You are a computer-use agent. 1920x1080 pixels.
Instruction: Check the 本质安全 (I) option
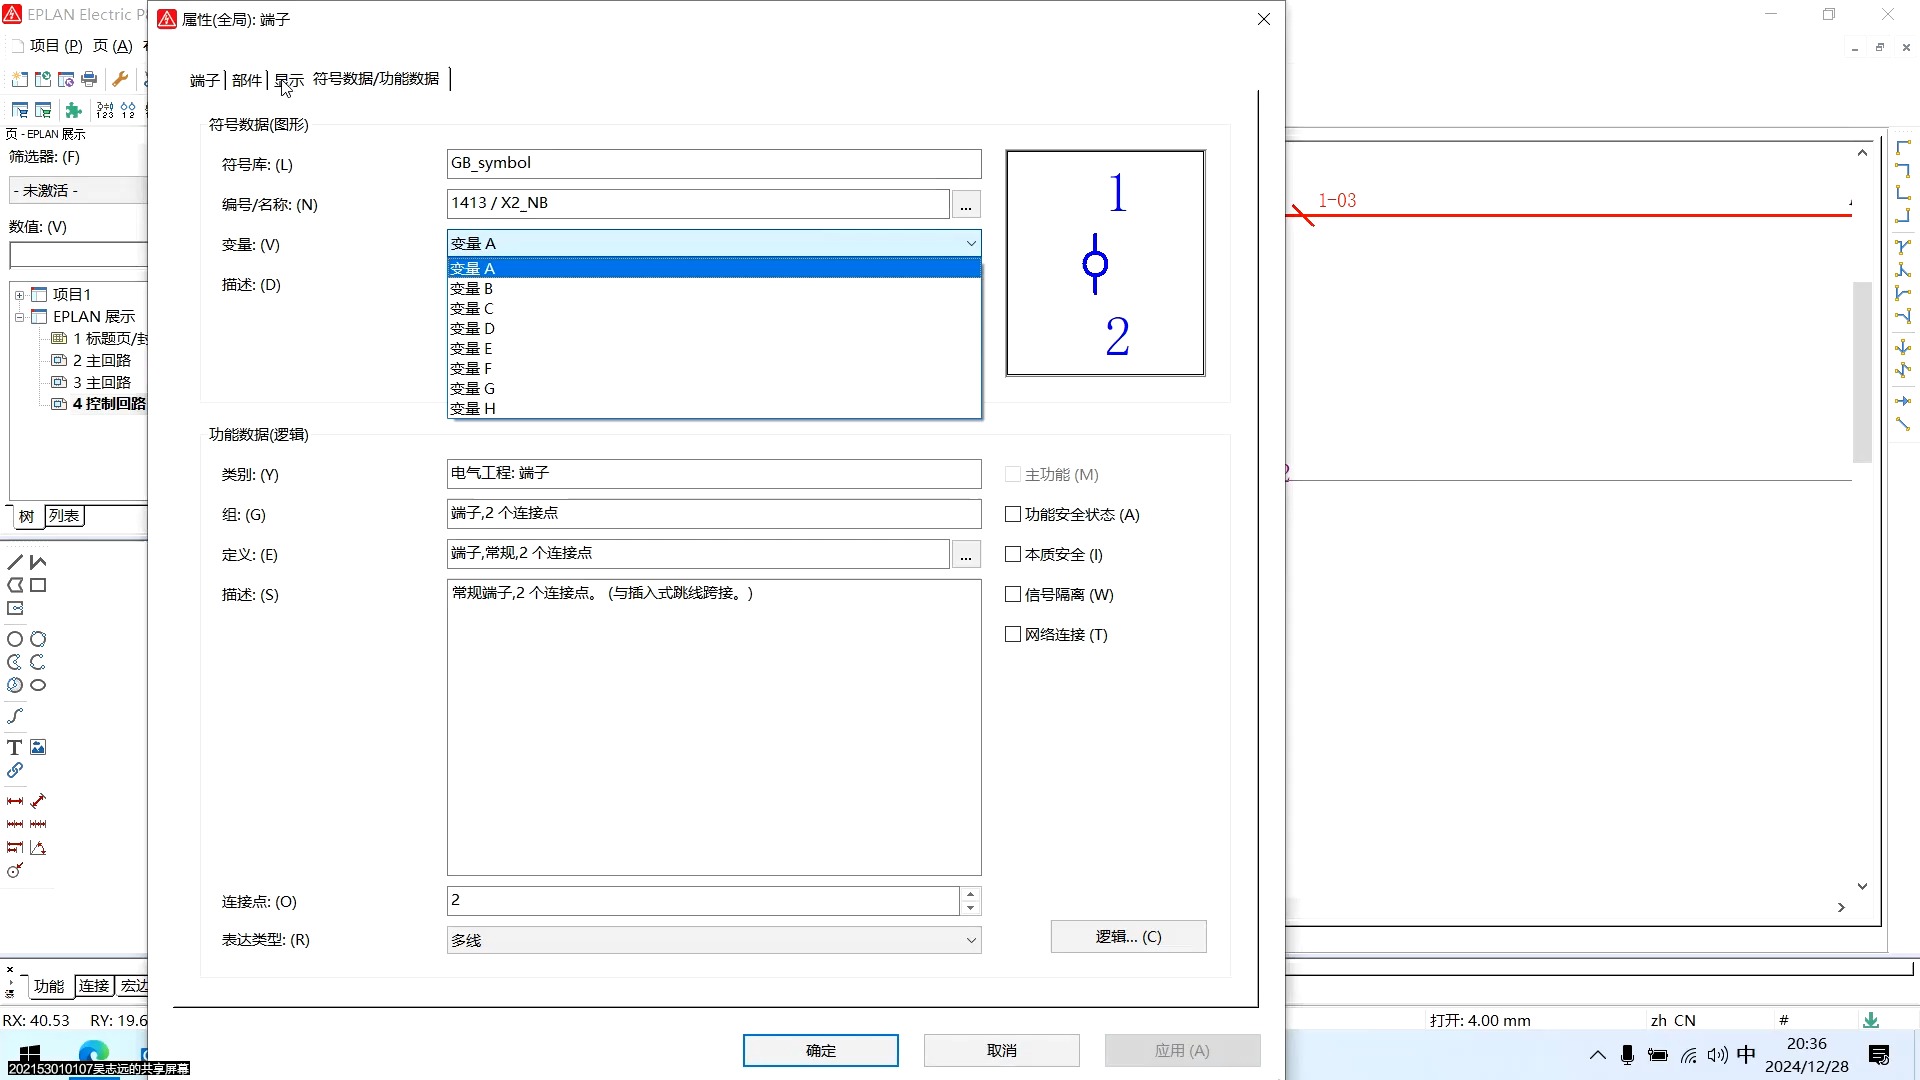1013,554
